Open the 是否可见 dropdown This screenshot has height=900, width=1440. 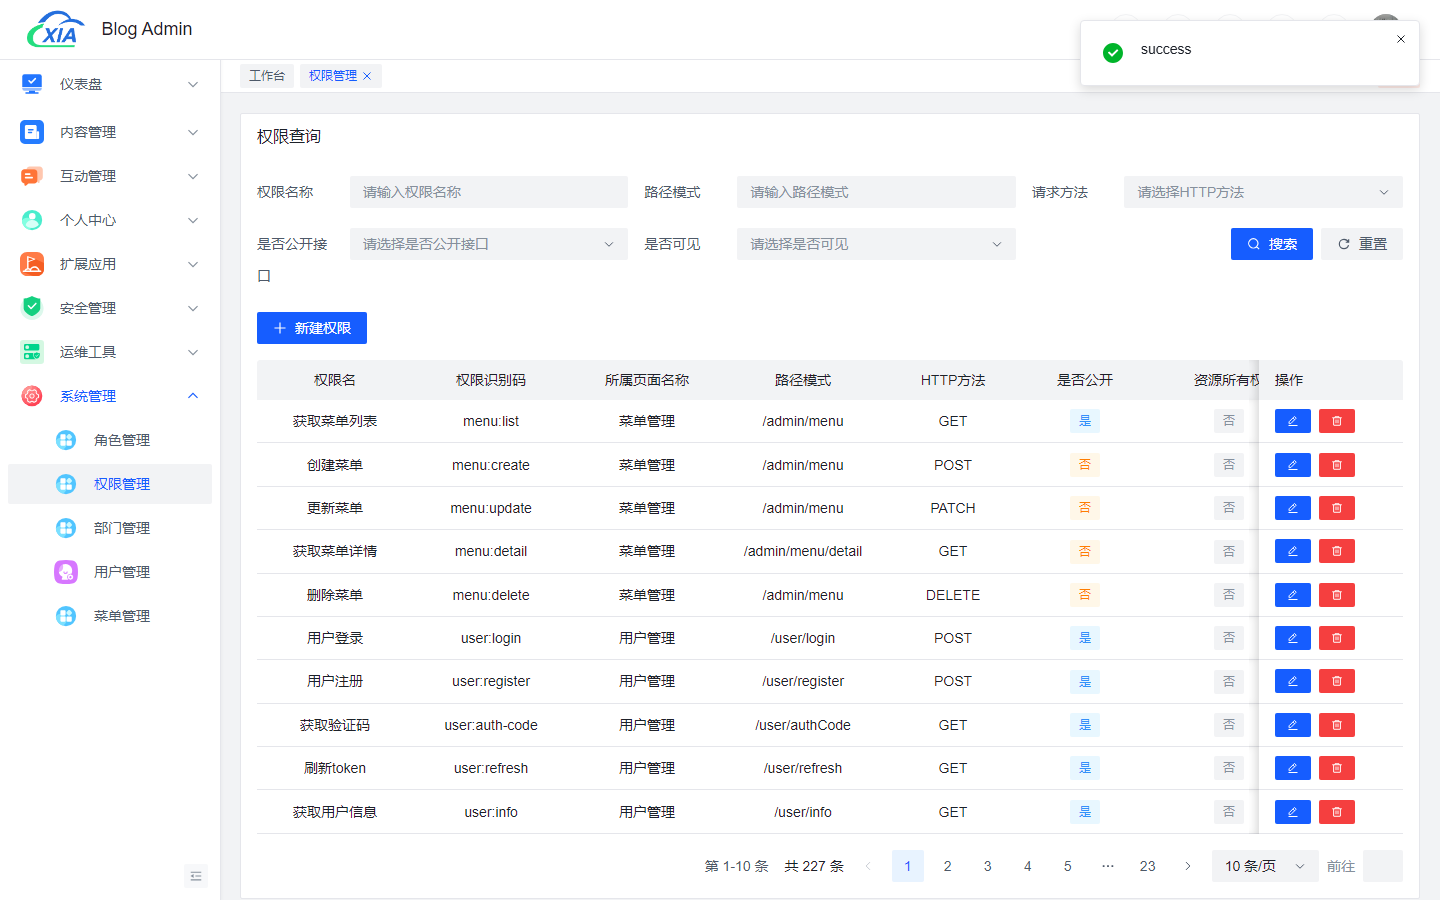876,244
